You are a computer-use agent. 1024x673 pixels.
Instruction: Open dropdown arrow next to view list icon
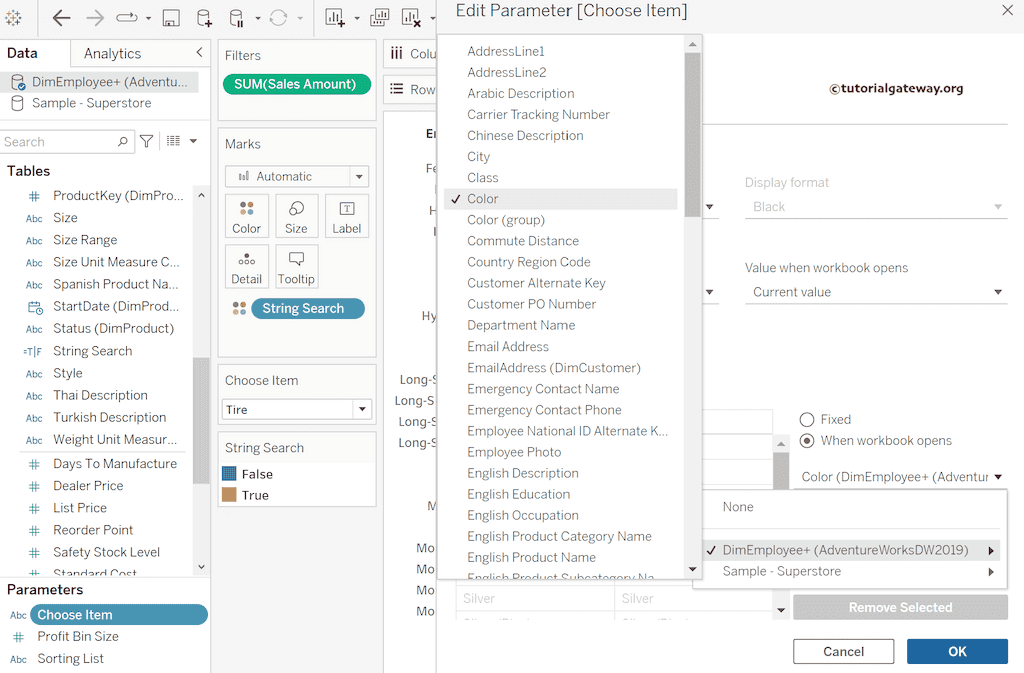193,140
